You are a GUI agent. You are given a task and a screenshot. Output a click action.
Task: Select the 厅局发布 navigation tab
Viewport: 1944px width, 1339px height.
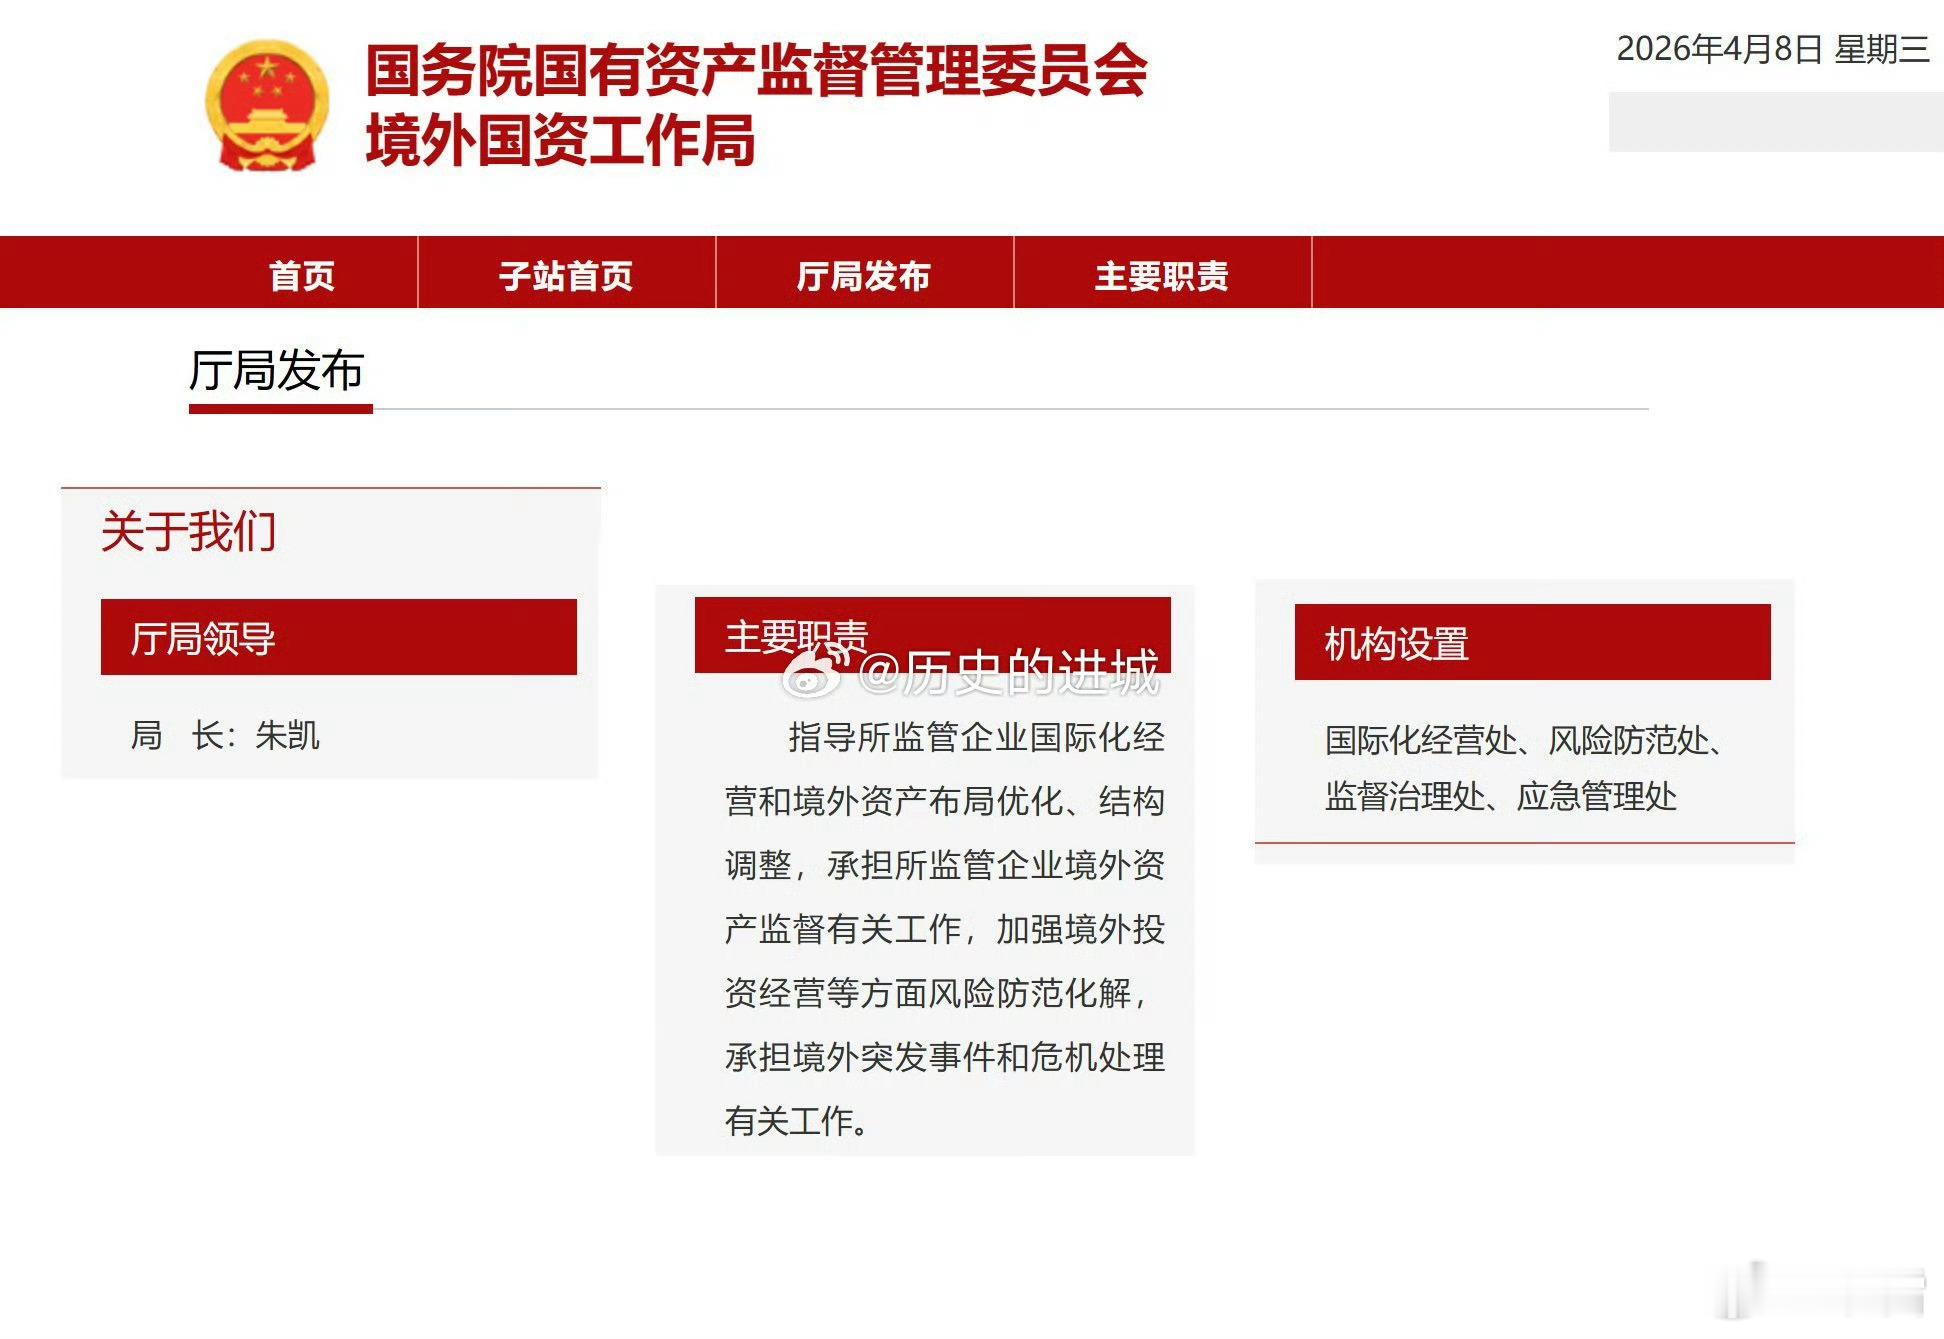(x=864, y=275)
